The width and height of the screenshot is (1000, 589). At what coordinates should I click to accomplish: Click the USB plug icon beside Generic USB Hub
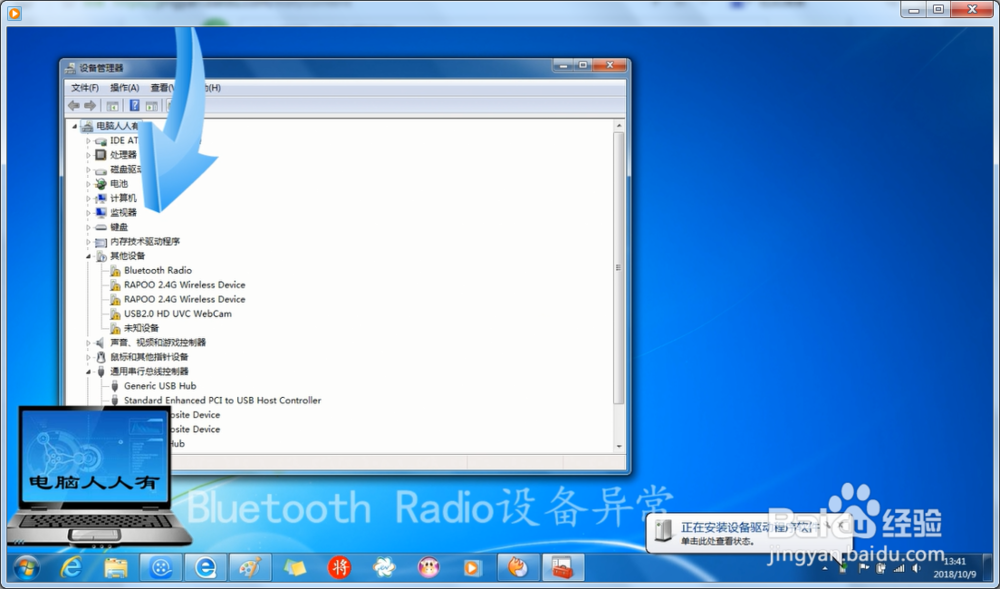coord(115,386)
